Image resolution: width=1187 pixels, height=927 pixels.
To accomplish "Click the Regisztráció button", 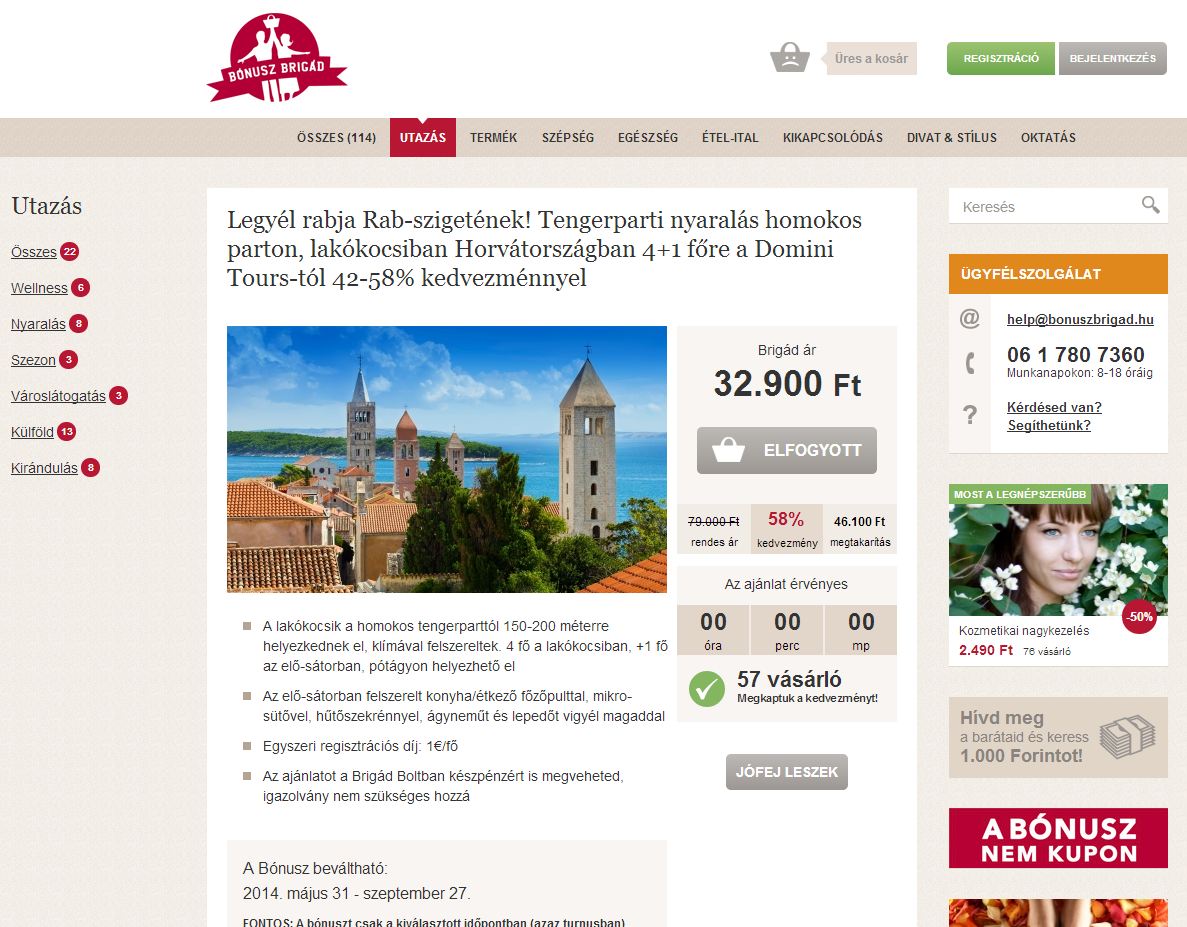I will pyautogui.click(x=1001, y=58).
